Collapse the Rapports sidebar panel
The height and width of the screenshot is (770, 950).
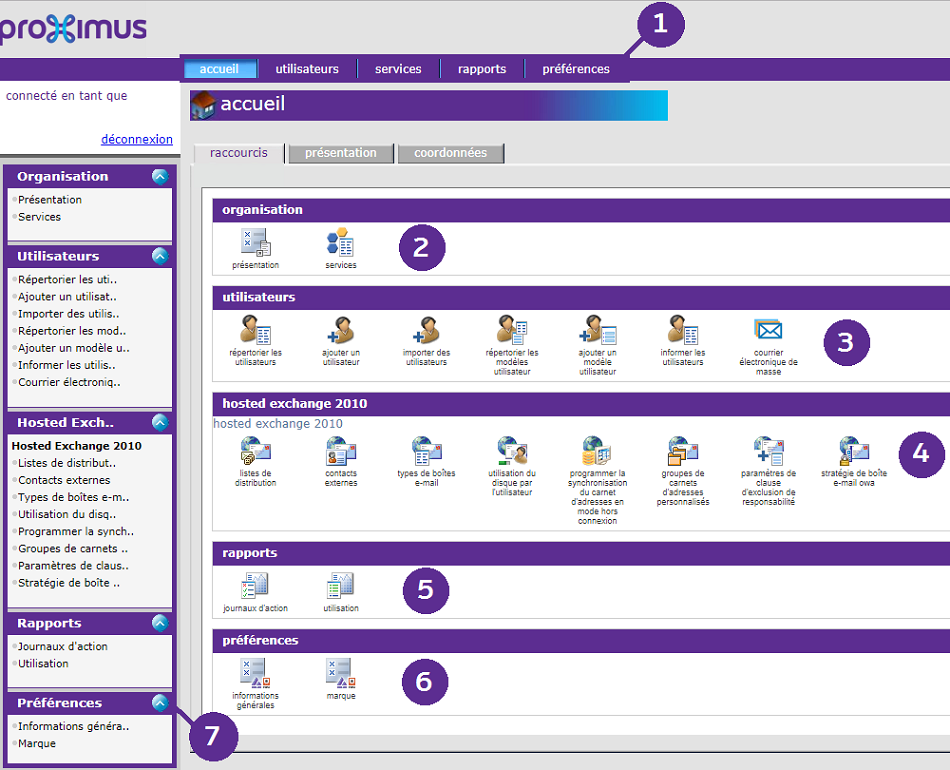click(x=160, y=623)
